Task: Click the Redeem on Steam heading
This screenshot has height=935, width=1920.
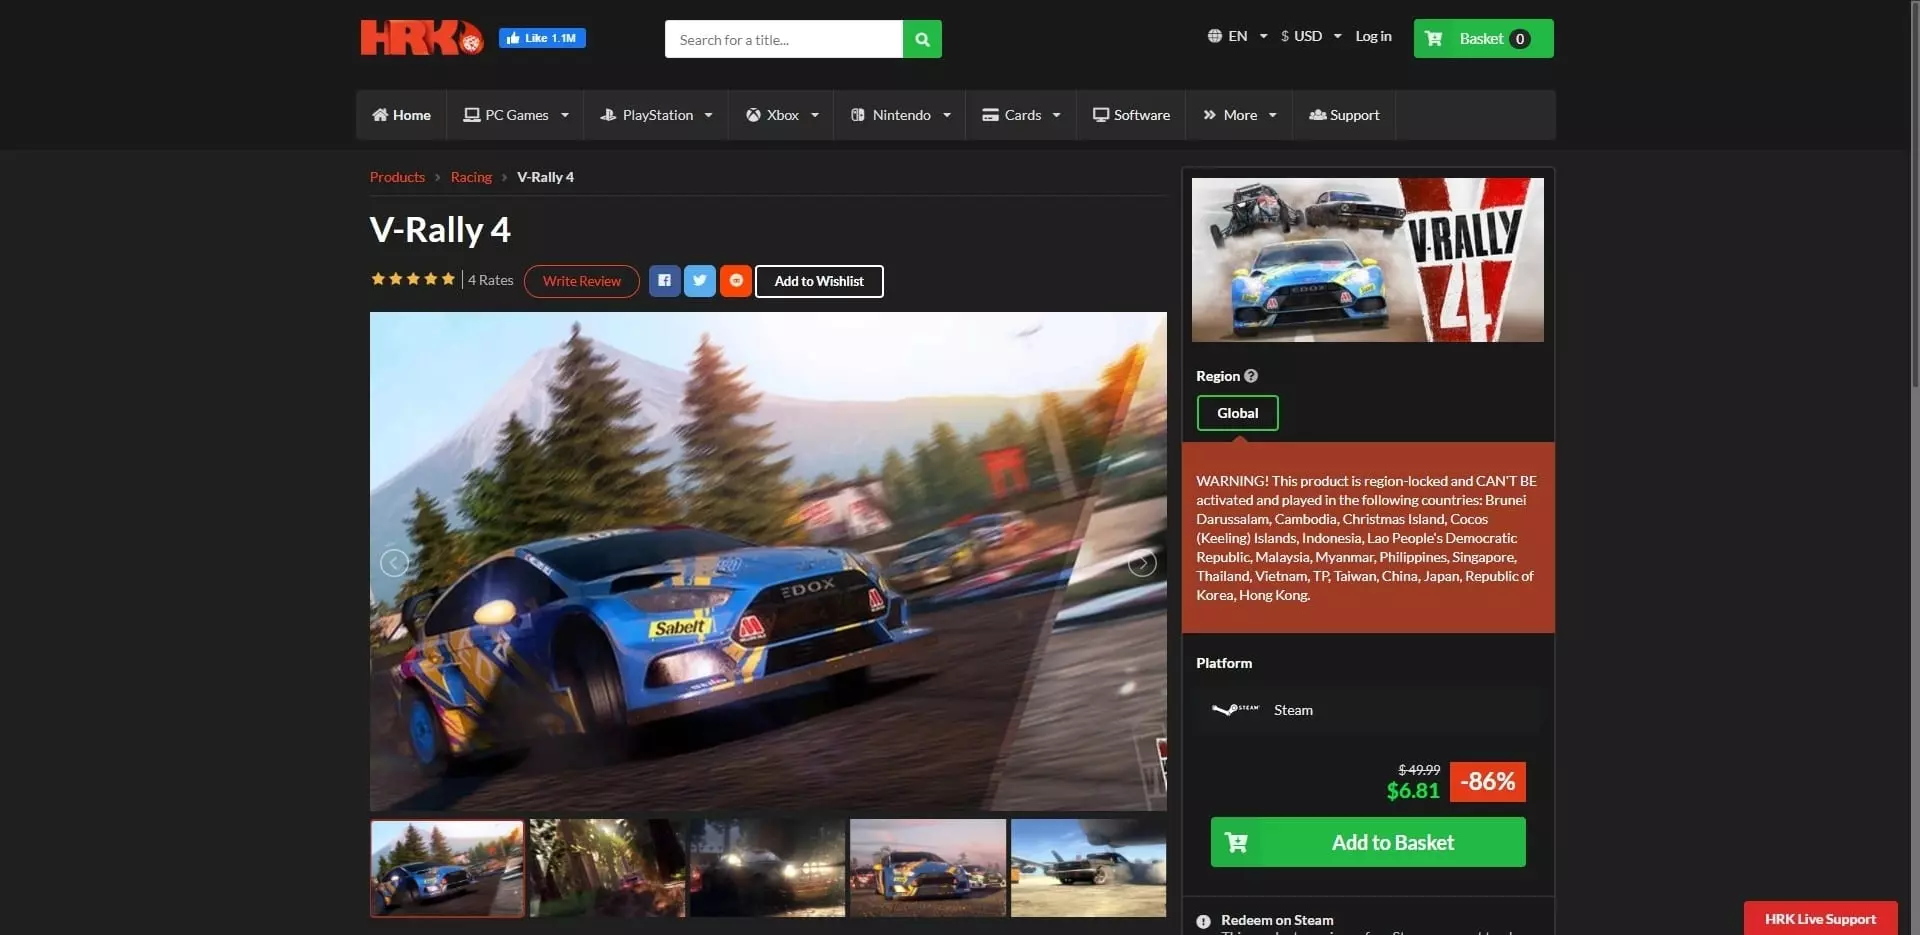Action: 1277,920
